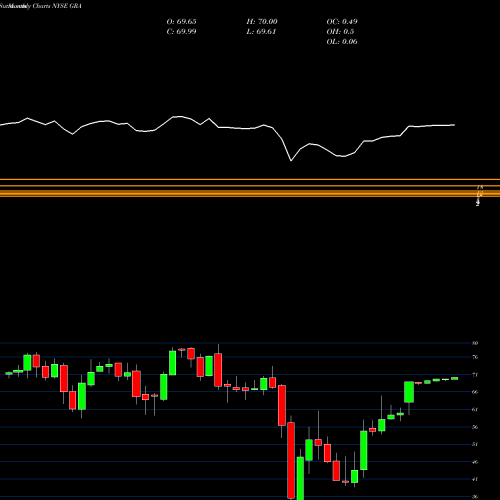Click the OC: 0.49 reading
Image resolution: width=500 pixels, height=500 pixels.
click(342, 22)
